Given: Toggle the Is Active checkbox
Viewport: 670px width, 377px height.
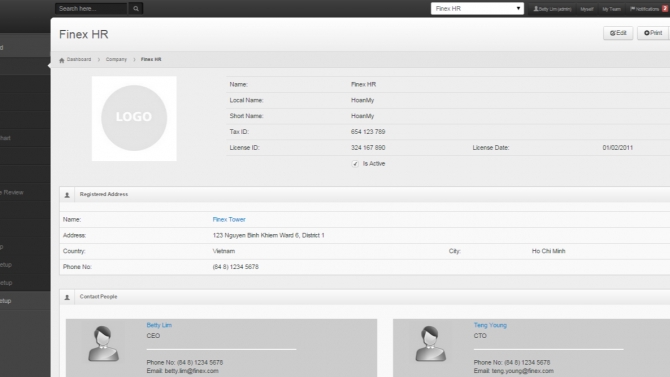Looking at the screenshot, I should click(355, 164).
